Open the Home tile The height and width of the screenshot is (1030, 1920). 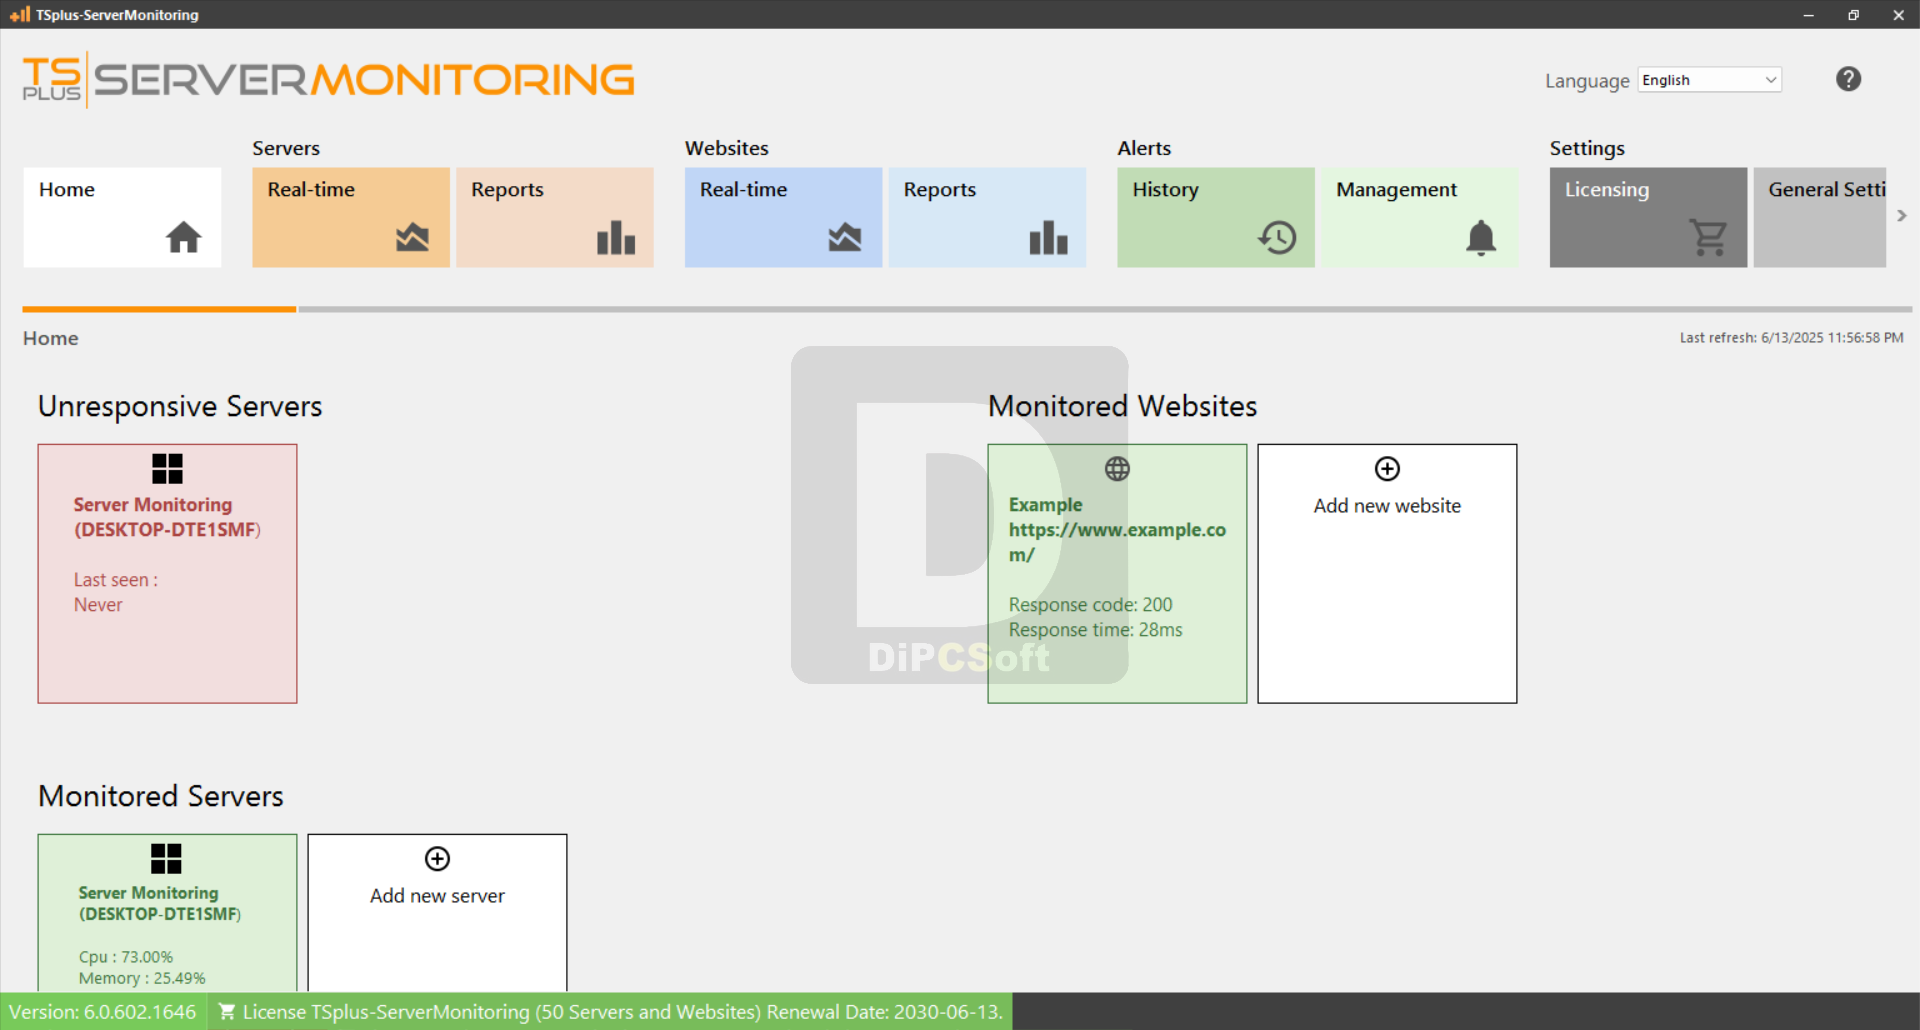pyautogui.click(x=122, y=217)
